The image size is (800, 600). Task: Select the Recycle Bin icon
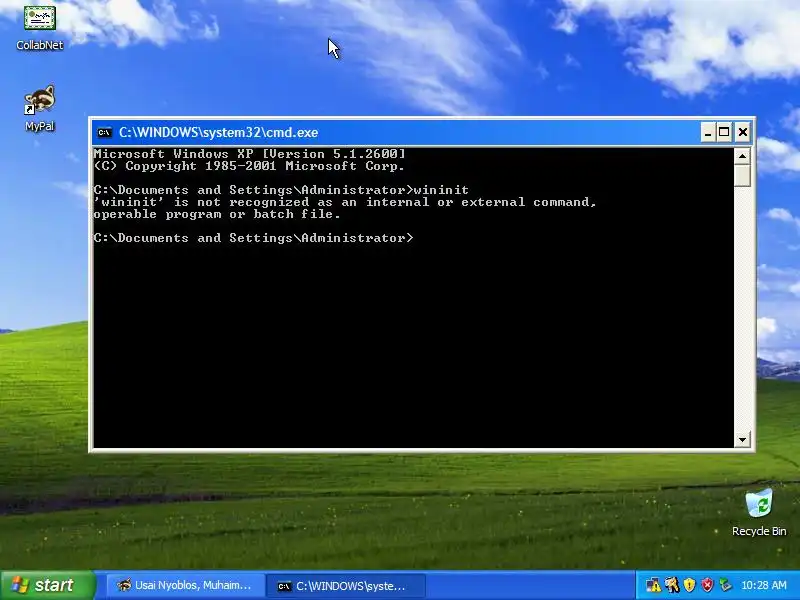(759, 512)
